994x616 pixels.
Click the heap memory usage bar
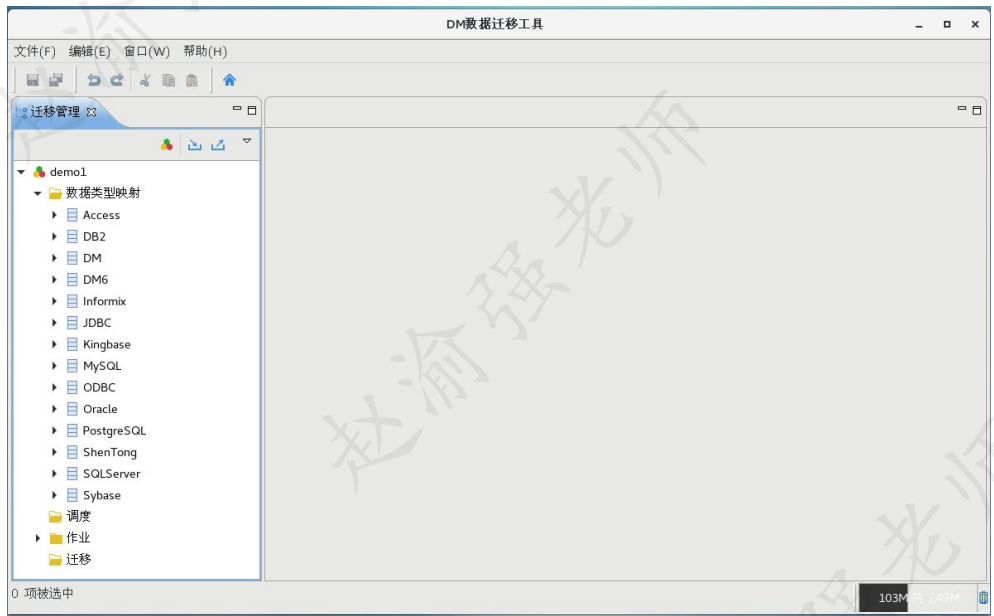pyautogui.click(x=917, y=598)
